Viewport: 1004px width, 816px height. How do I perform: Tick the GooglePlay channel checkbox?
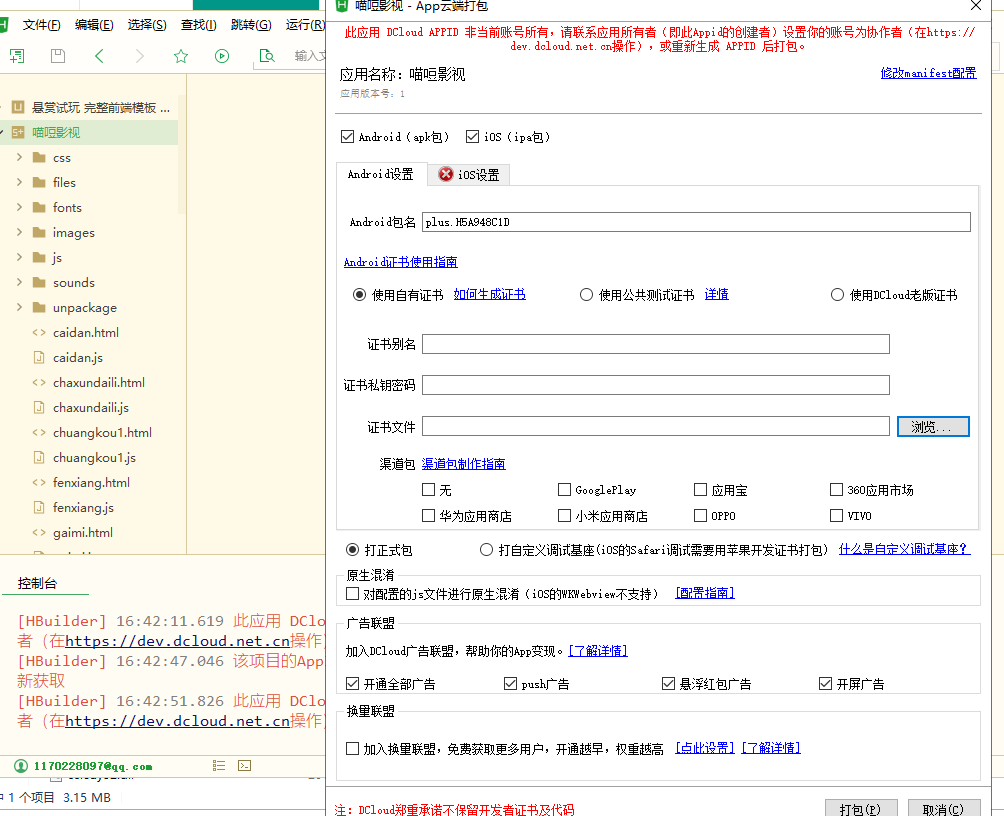click(565, 490)
